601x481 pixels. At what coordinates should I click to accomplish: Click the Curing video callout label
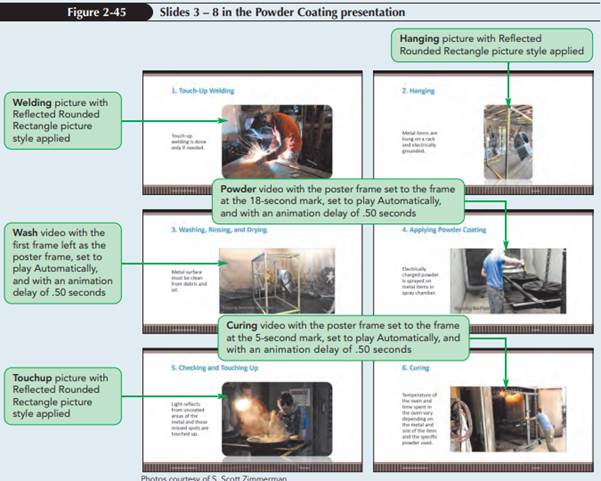pos(343,338)
